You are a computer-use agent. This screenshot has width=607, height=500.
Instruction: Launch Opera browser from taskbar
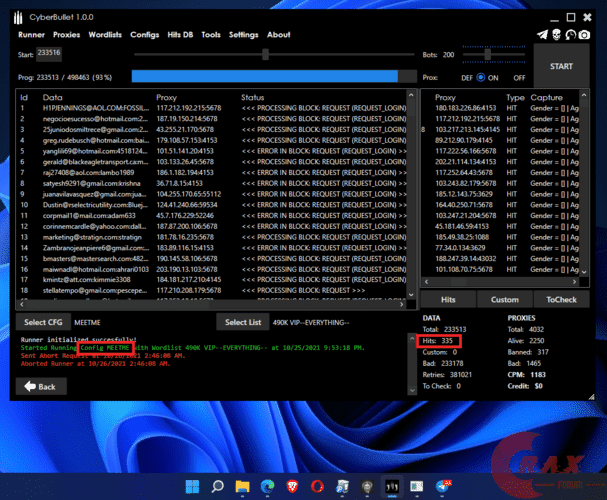[x=317, y=486]
